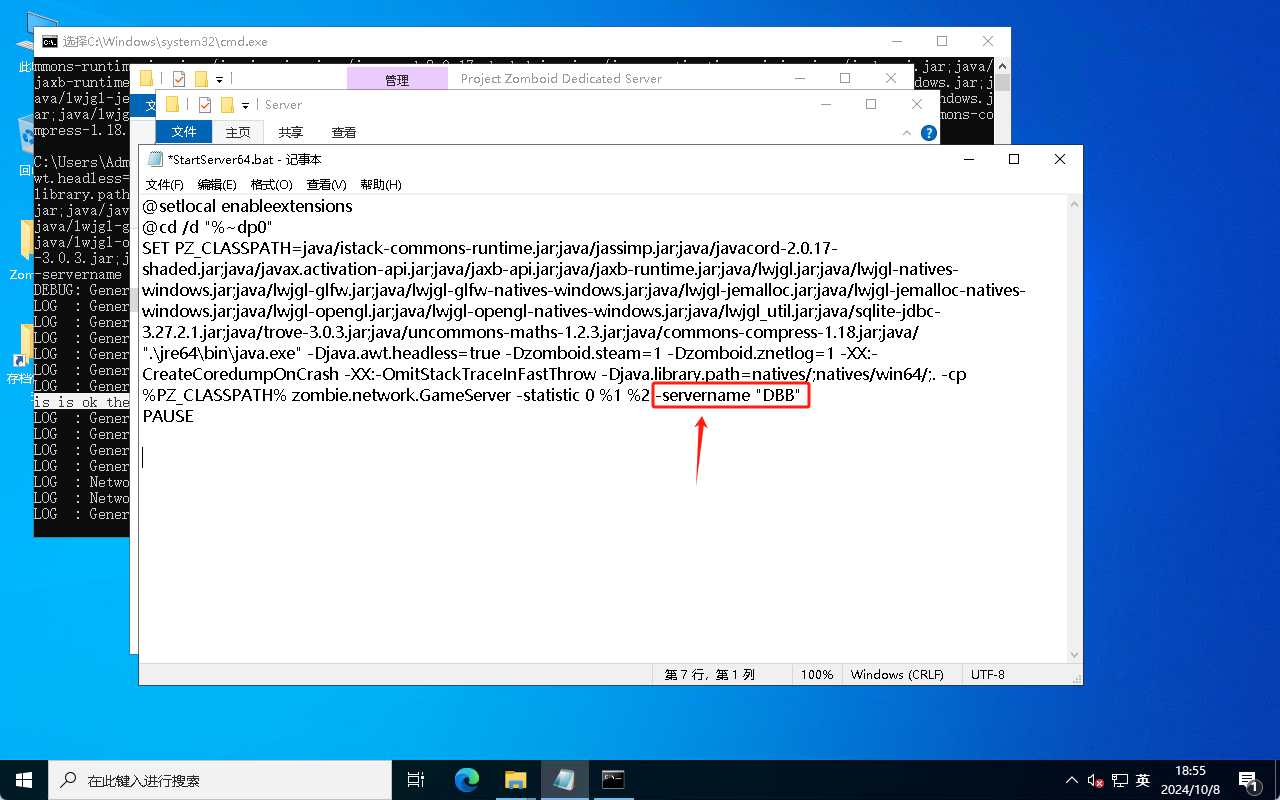The image size is (1280, 800).
Task: Click the Notepad icon in StartServer64.bat title bar
Action: pos(155,159)
